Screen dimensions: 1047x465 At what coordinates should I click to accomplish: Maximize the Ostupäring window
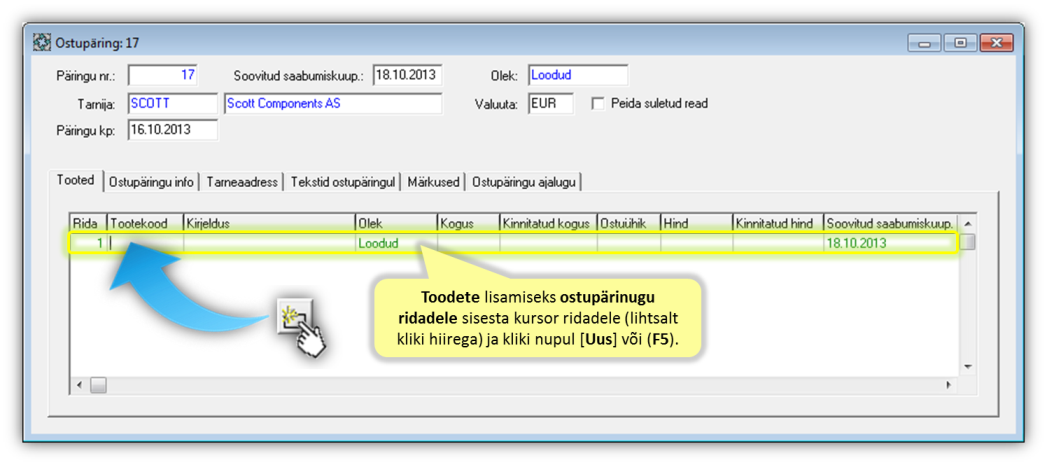[960, 43]
